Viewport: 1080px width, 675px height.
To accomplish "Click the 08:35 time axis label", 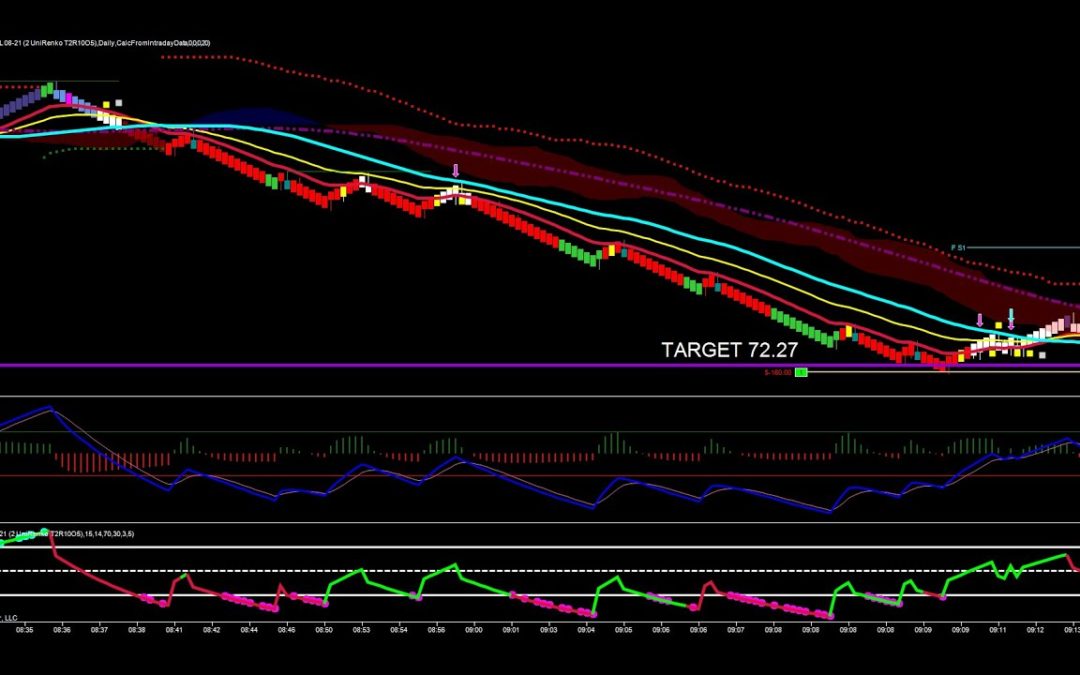I will pyautogui.click(x=25, y=630).
